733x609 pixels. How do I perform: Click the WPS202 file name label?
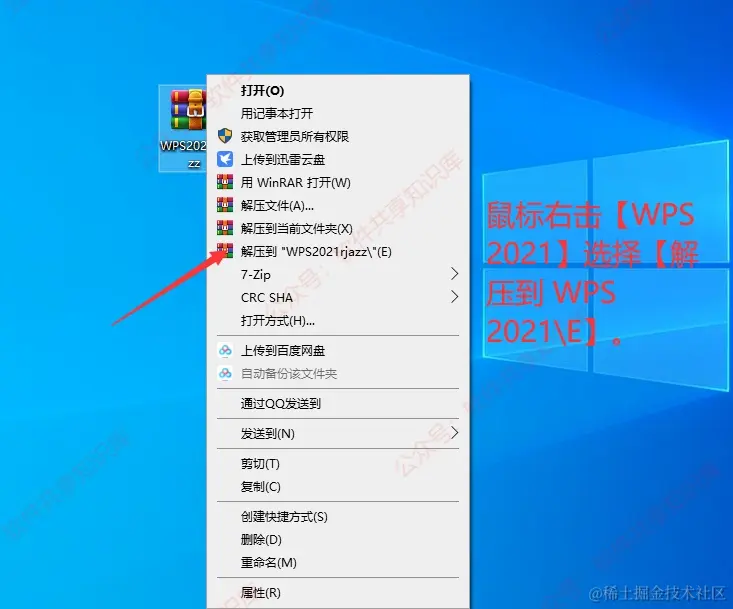click(183, 154)
